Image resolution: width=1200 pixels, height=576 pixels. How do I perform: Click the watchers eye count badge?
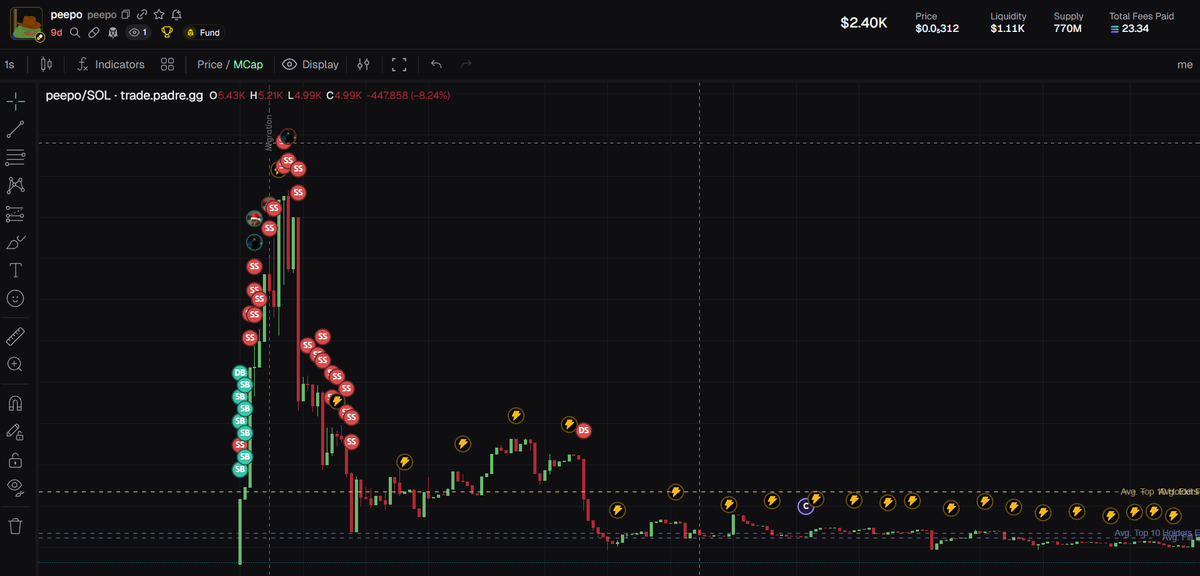pos(138,32)
